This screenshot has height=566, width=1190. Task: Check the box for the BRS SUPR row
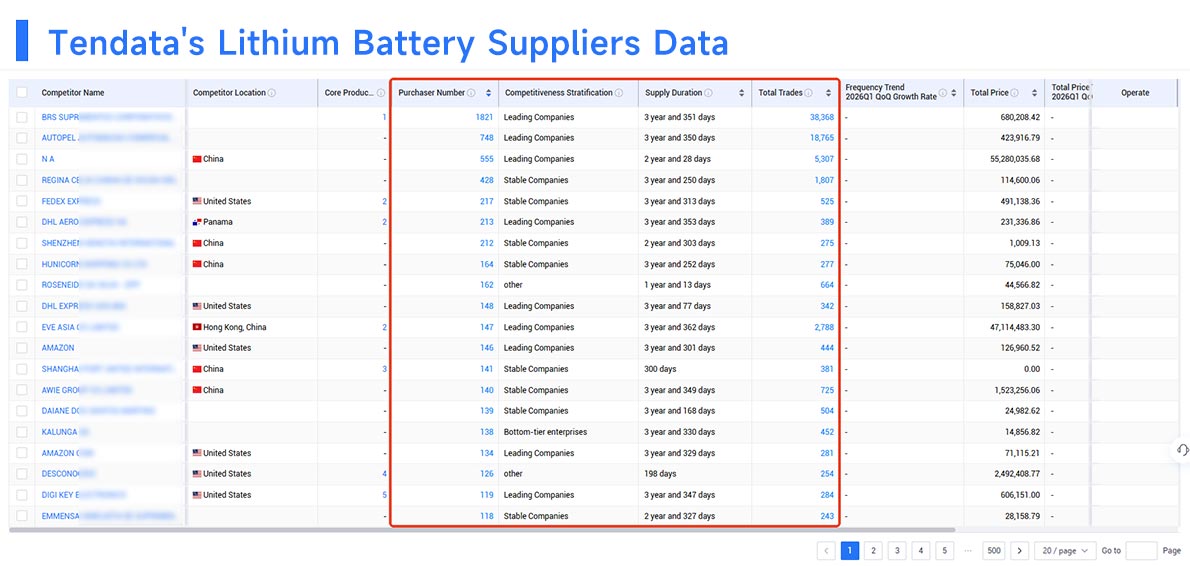click(22, 118)
